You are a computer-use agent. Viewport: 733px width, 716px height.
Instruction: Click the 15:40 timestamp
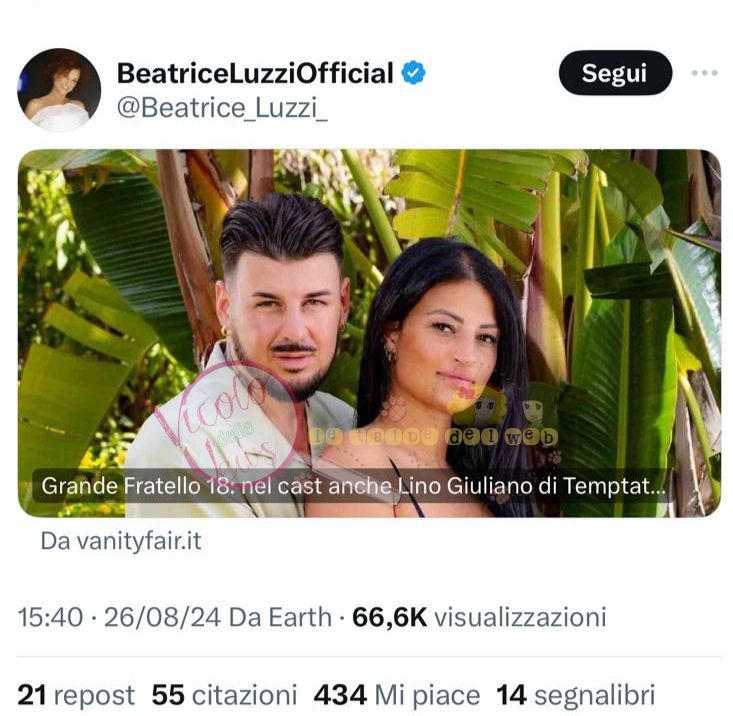tap(50, 617)
